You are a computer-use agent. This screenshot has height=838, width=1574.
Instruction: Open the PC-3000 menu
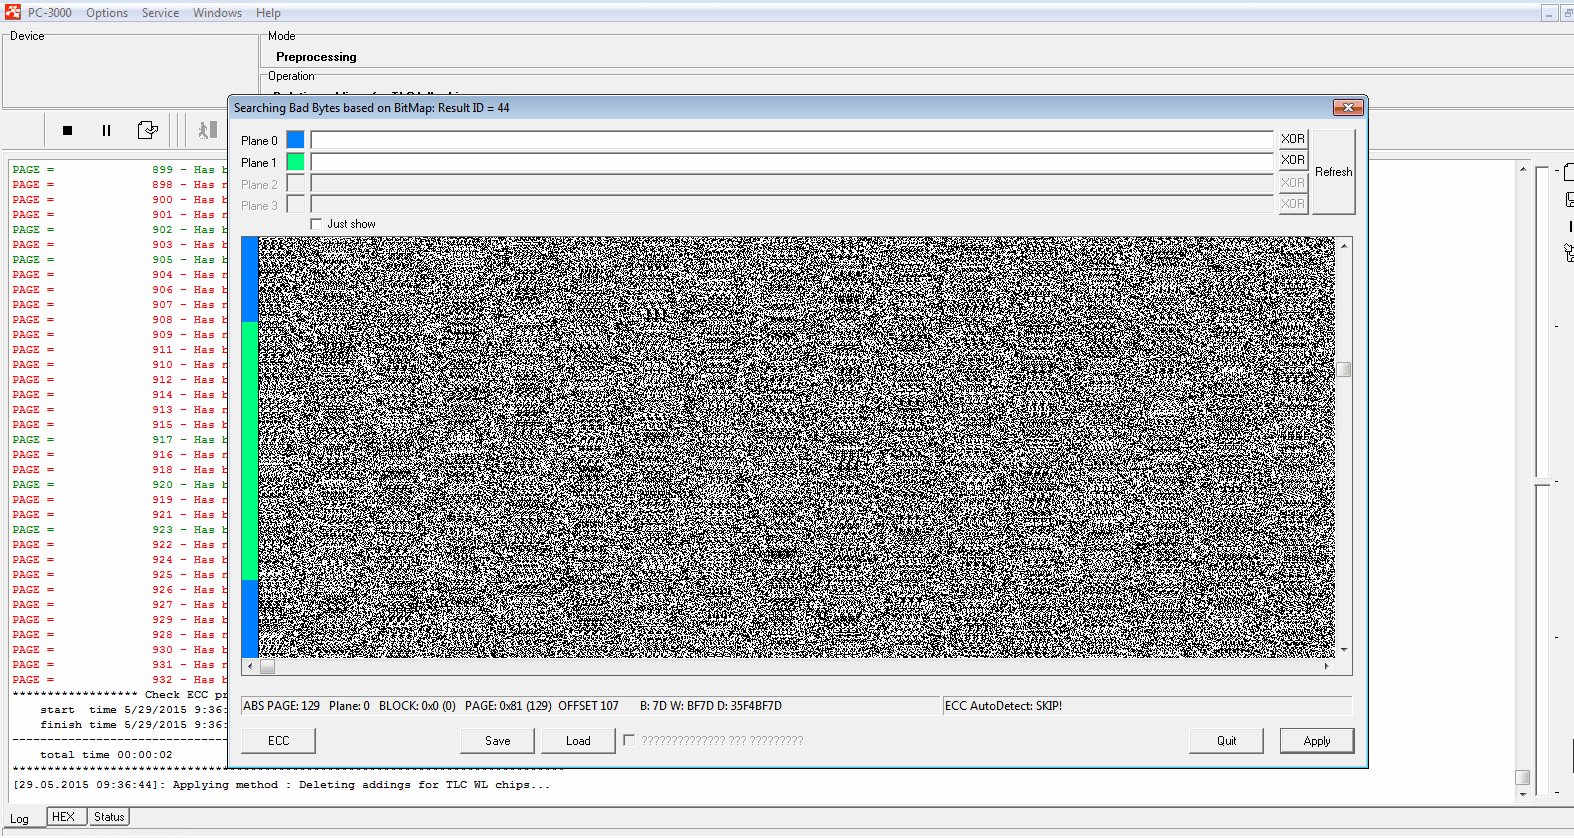[49, 13]
